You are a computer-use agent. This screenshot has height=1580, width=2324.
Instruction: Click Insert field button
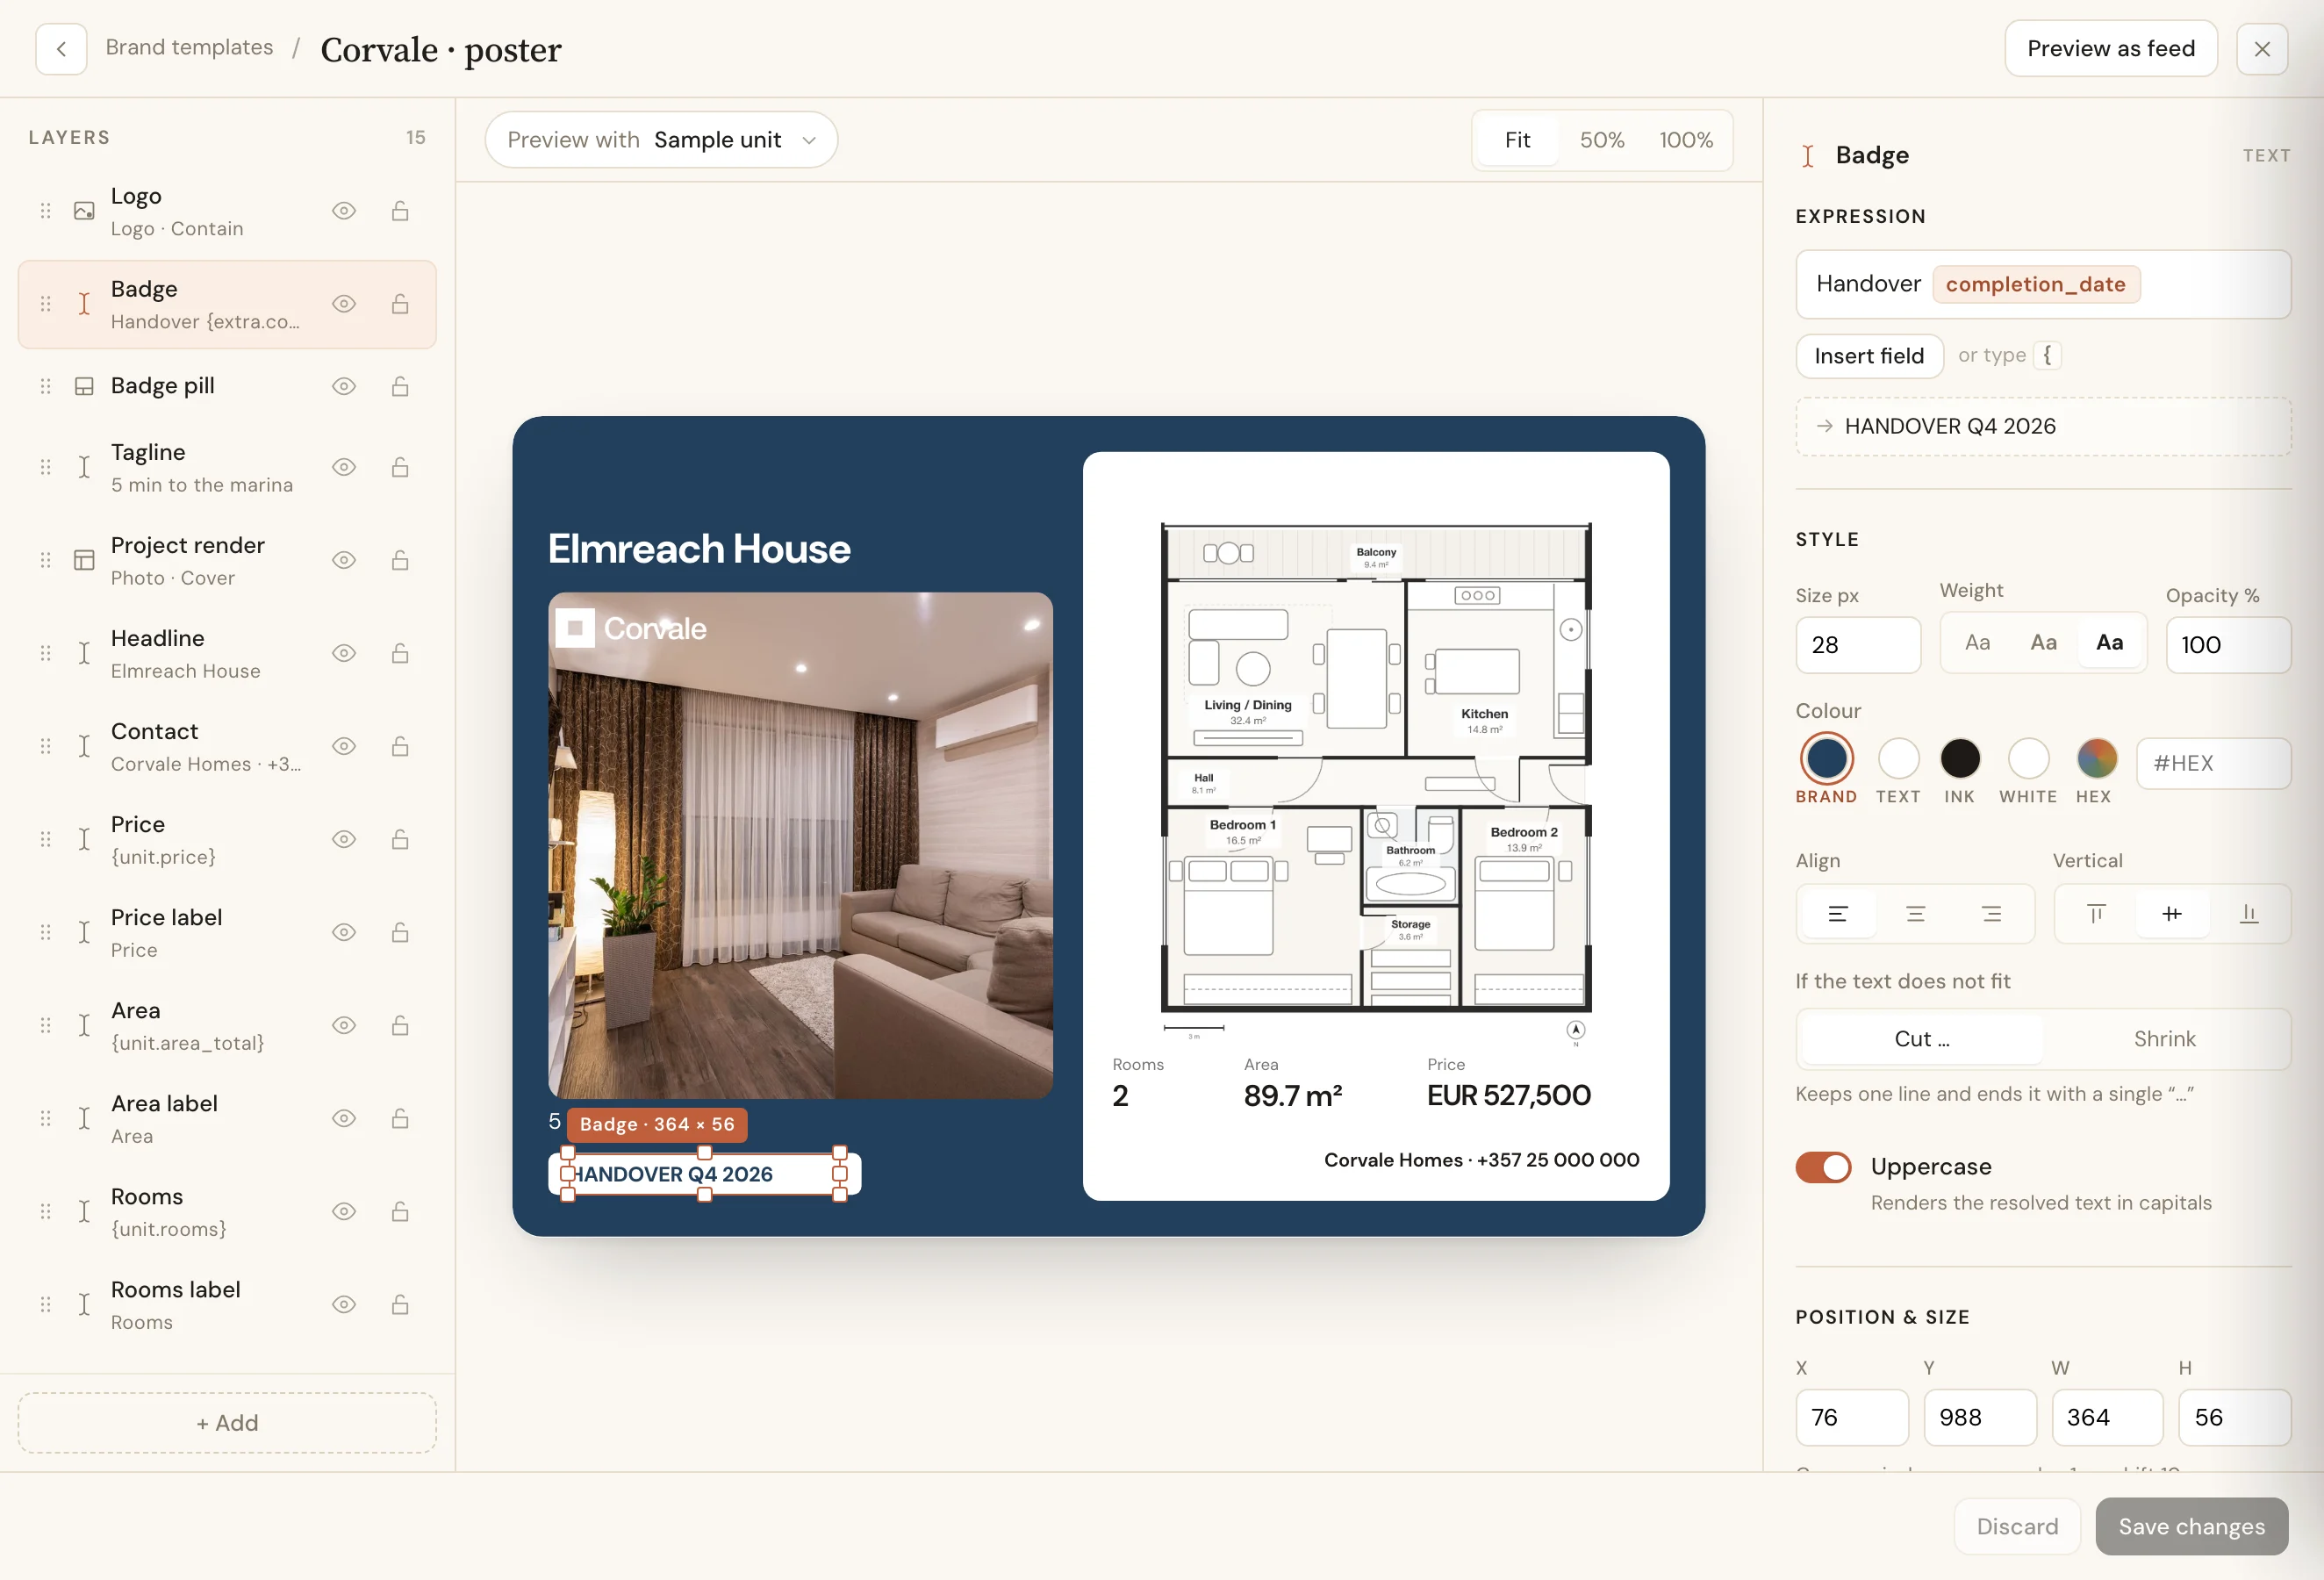1869,356
